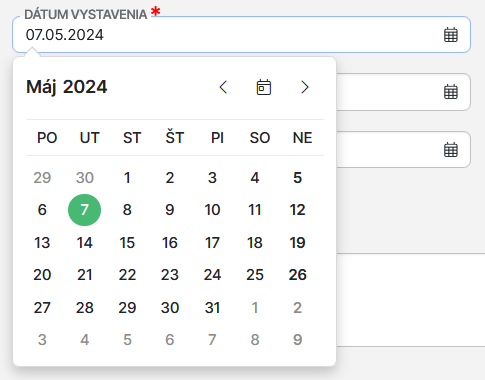Select May 1 on Wednesday column
The image size is (485, 380).
click(x=127, y=178)
